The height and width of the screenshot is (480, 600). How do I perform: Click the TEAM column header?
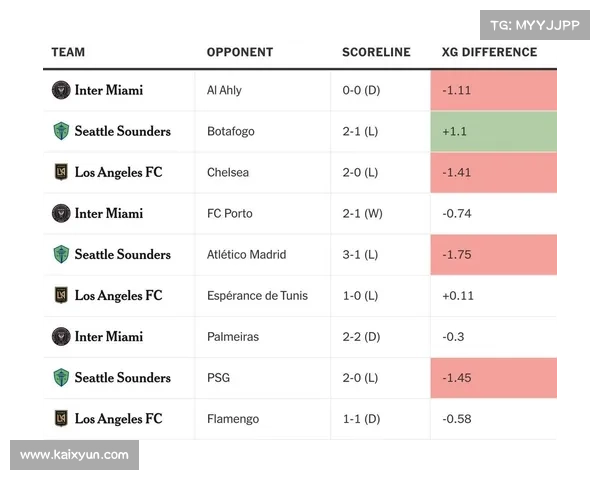point(68,52)
